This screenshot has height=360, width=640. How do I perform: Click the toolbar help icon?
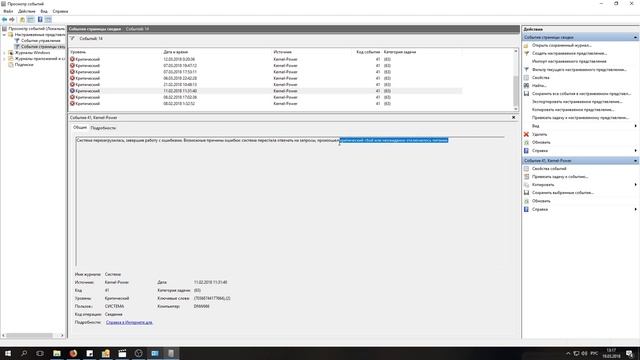click(x=40, y=20)
